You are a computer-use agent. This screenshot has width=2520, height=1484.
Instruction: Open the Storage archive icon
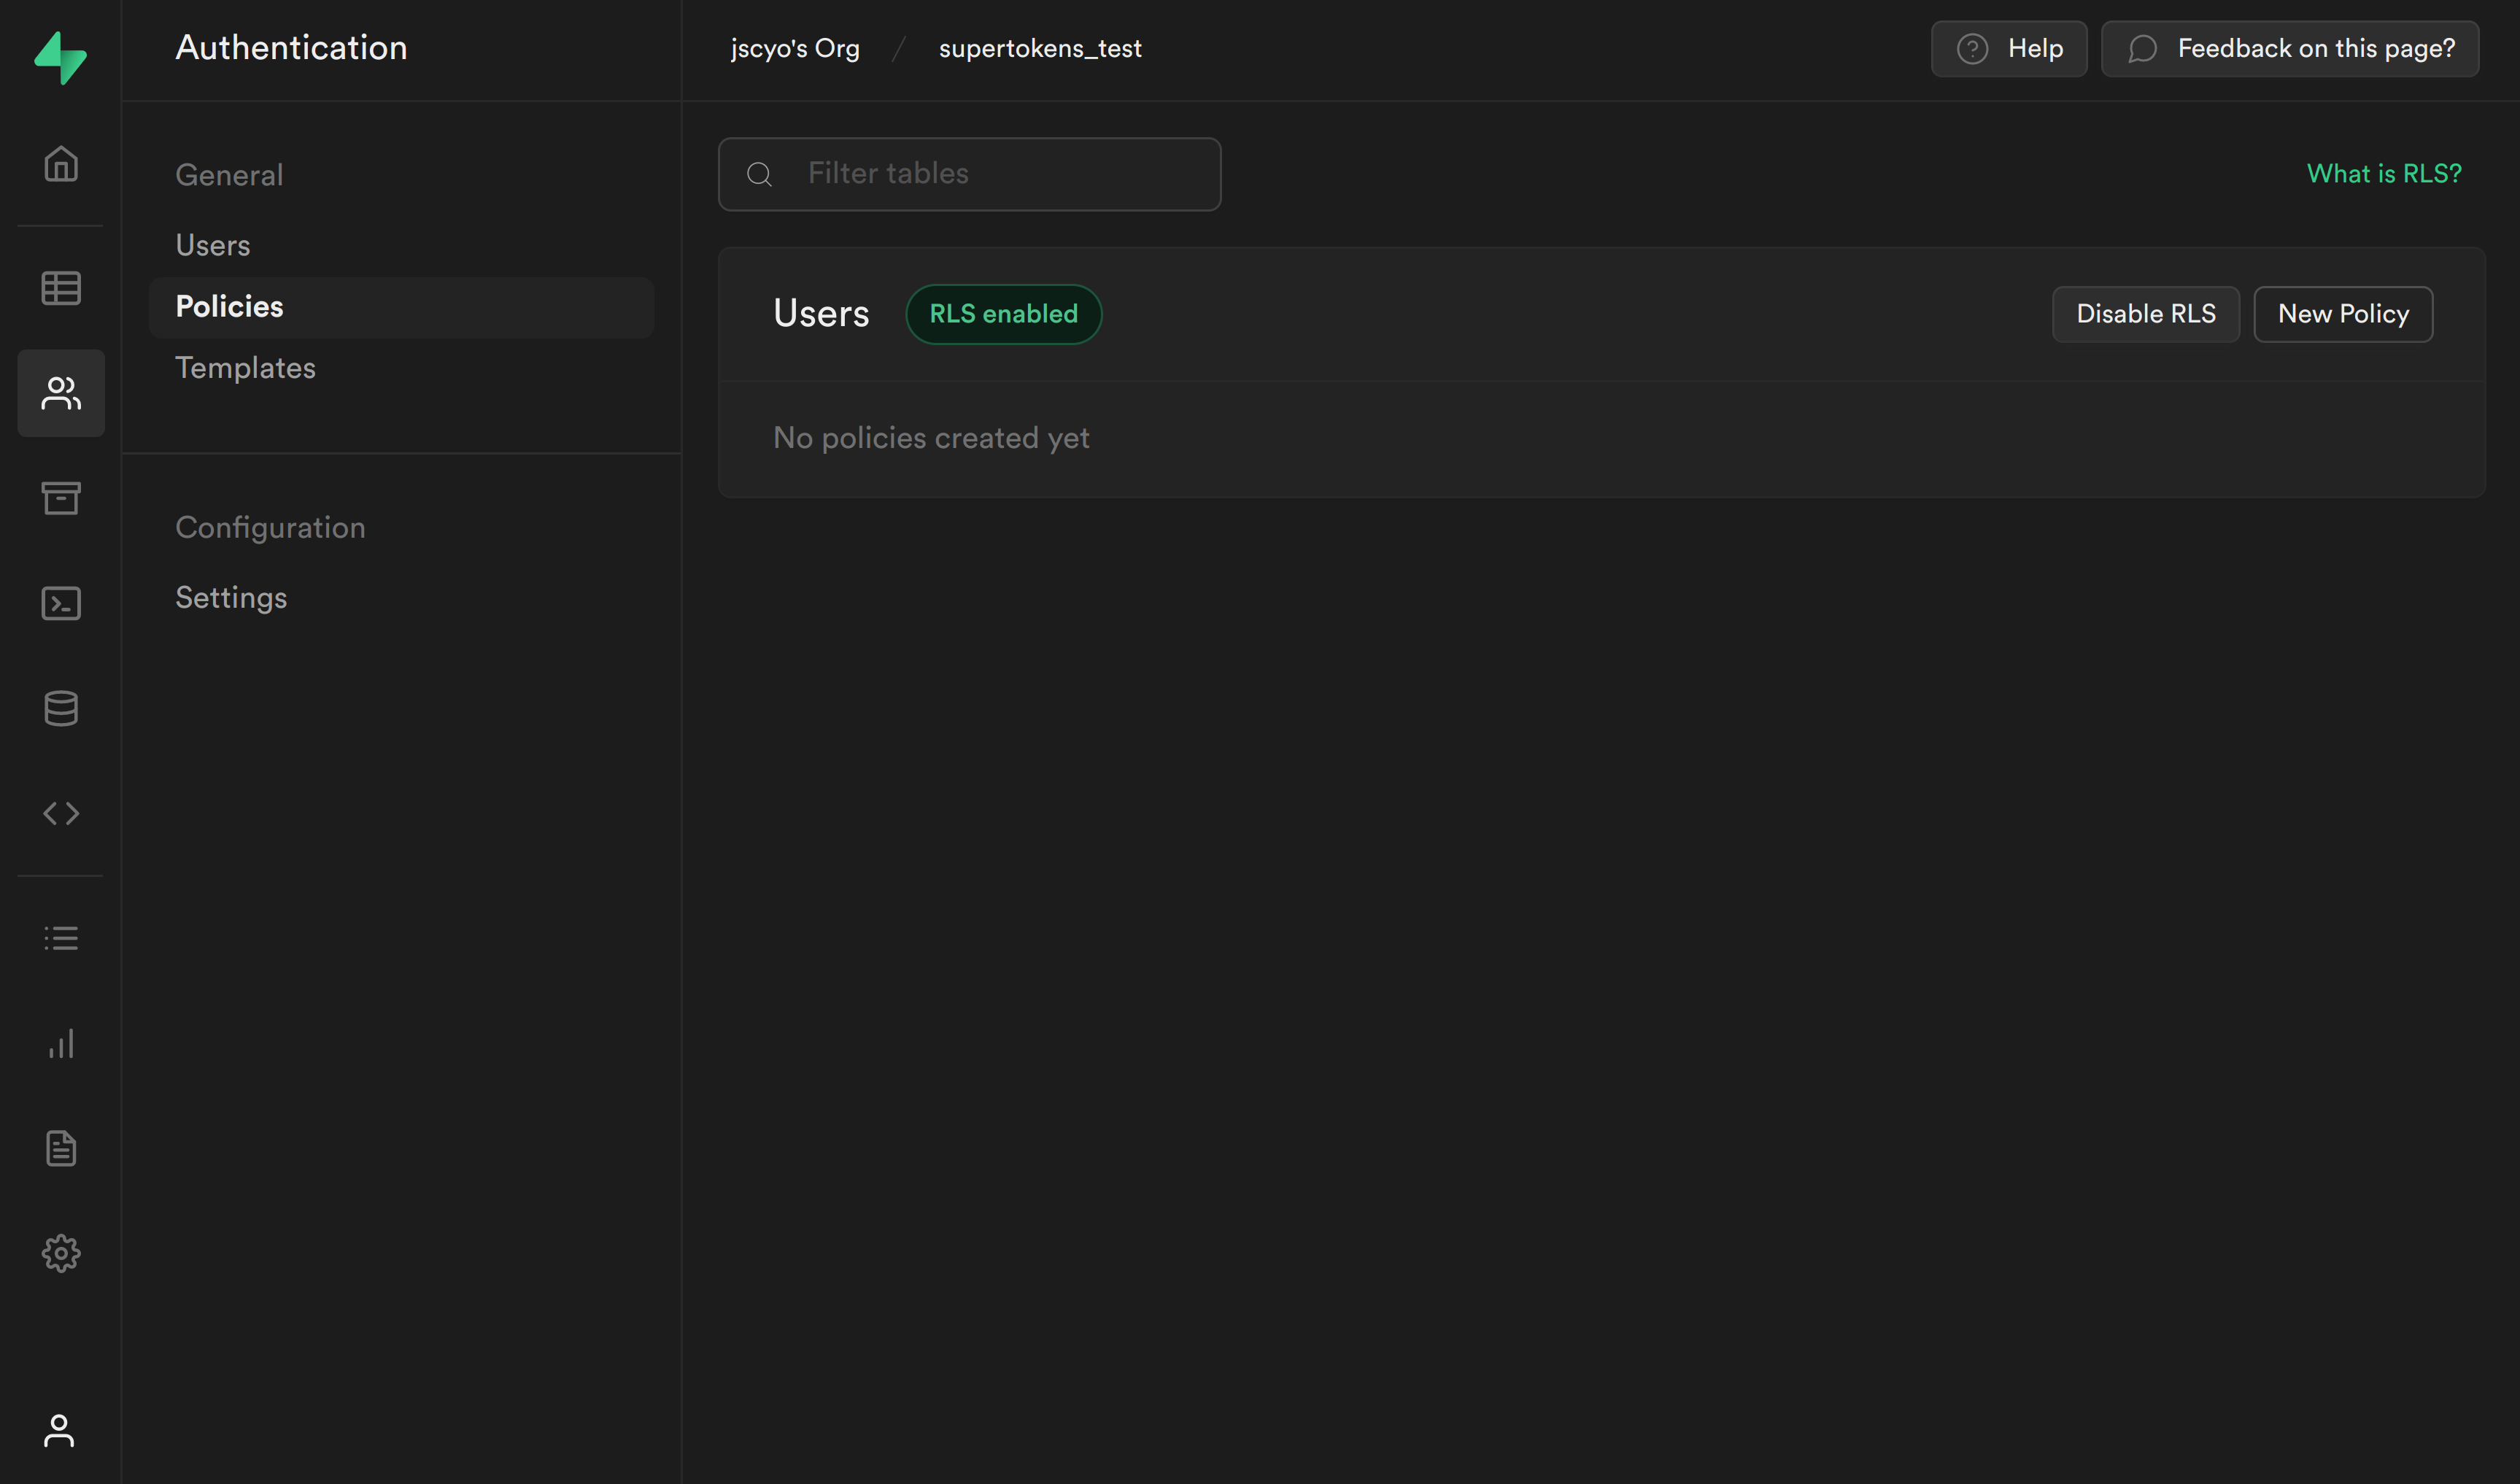pos(61,498)
